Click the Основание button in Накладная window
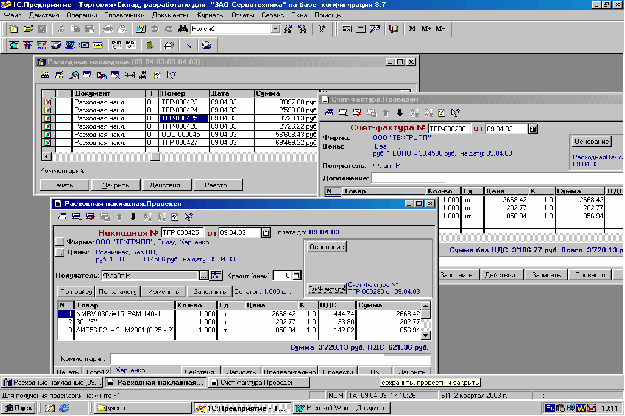The height and width of the screenshot is (416, 625). [x=327, y=247]
